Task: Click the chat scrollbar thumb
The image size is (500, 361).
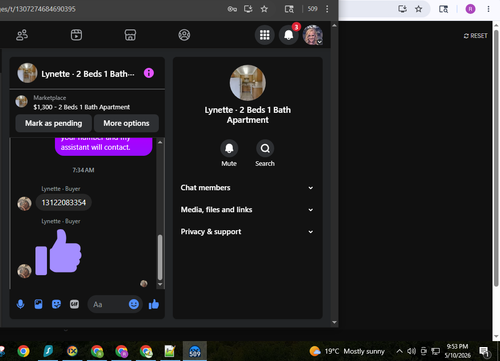Action: coord(160,257)
